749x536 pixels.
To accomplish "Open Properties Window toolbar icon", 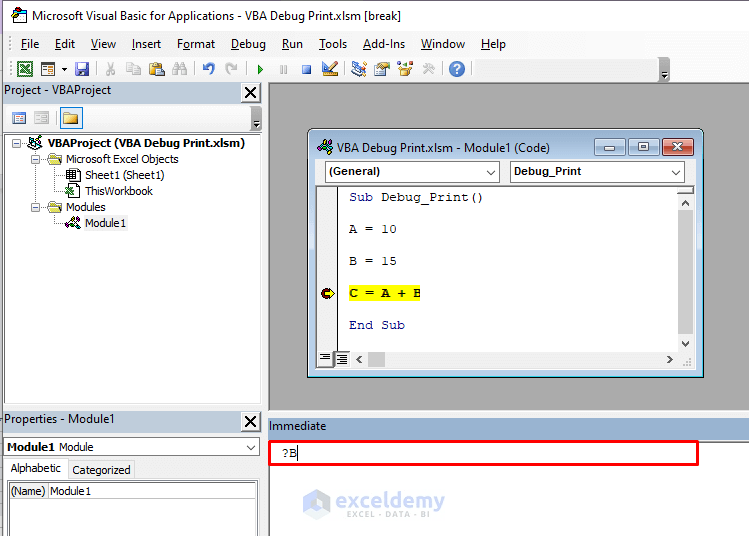I will [382, 69].
